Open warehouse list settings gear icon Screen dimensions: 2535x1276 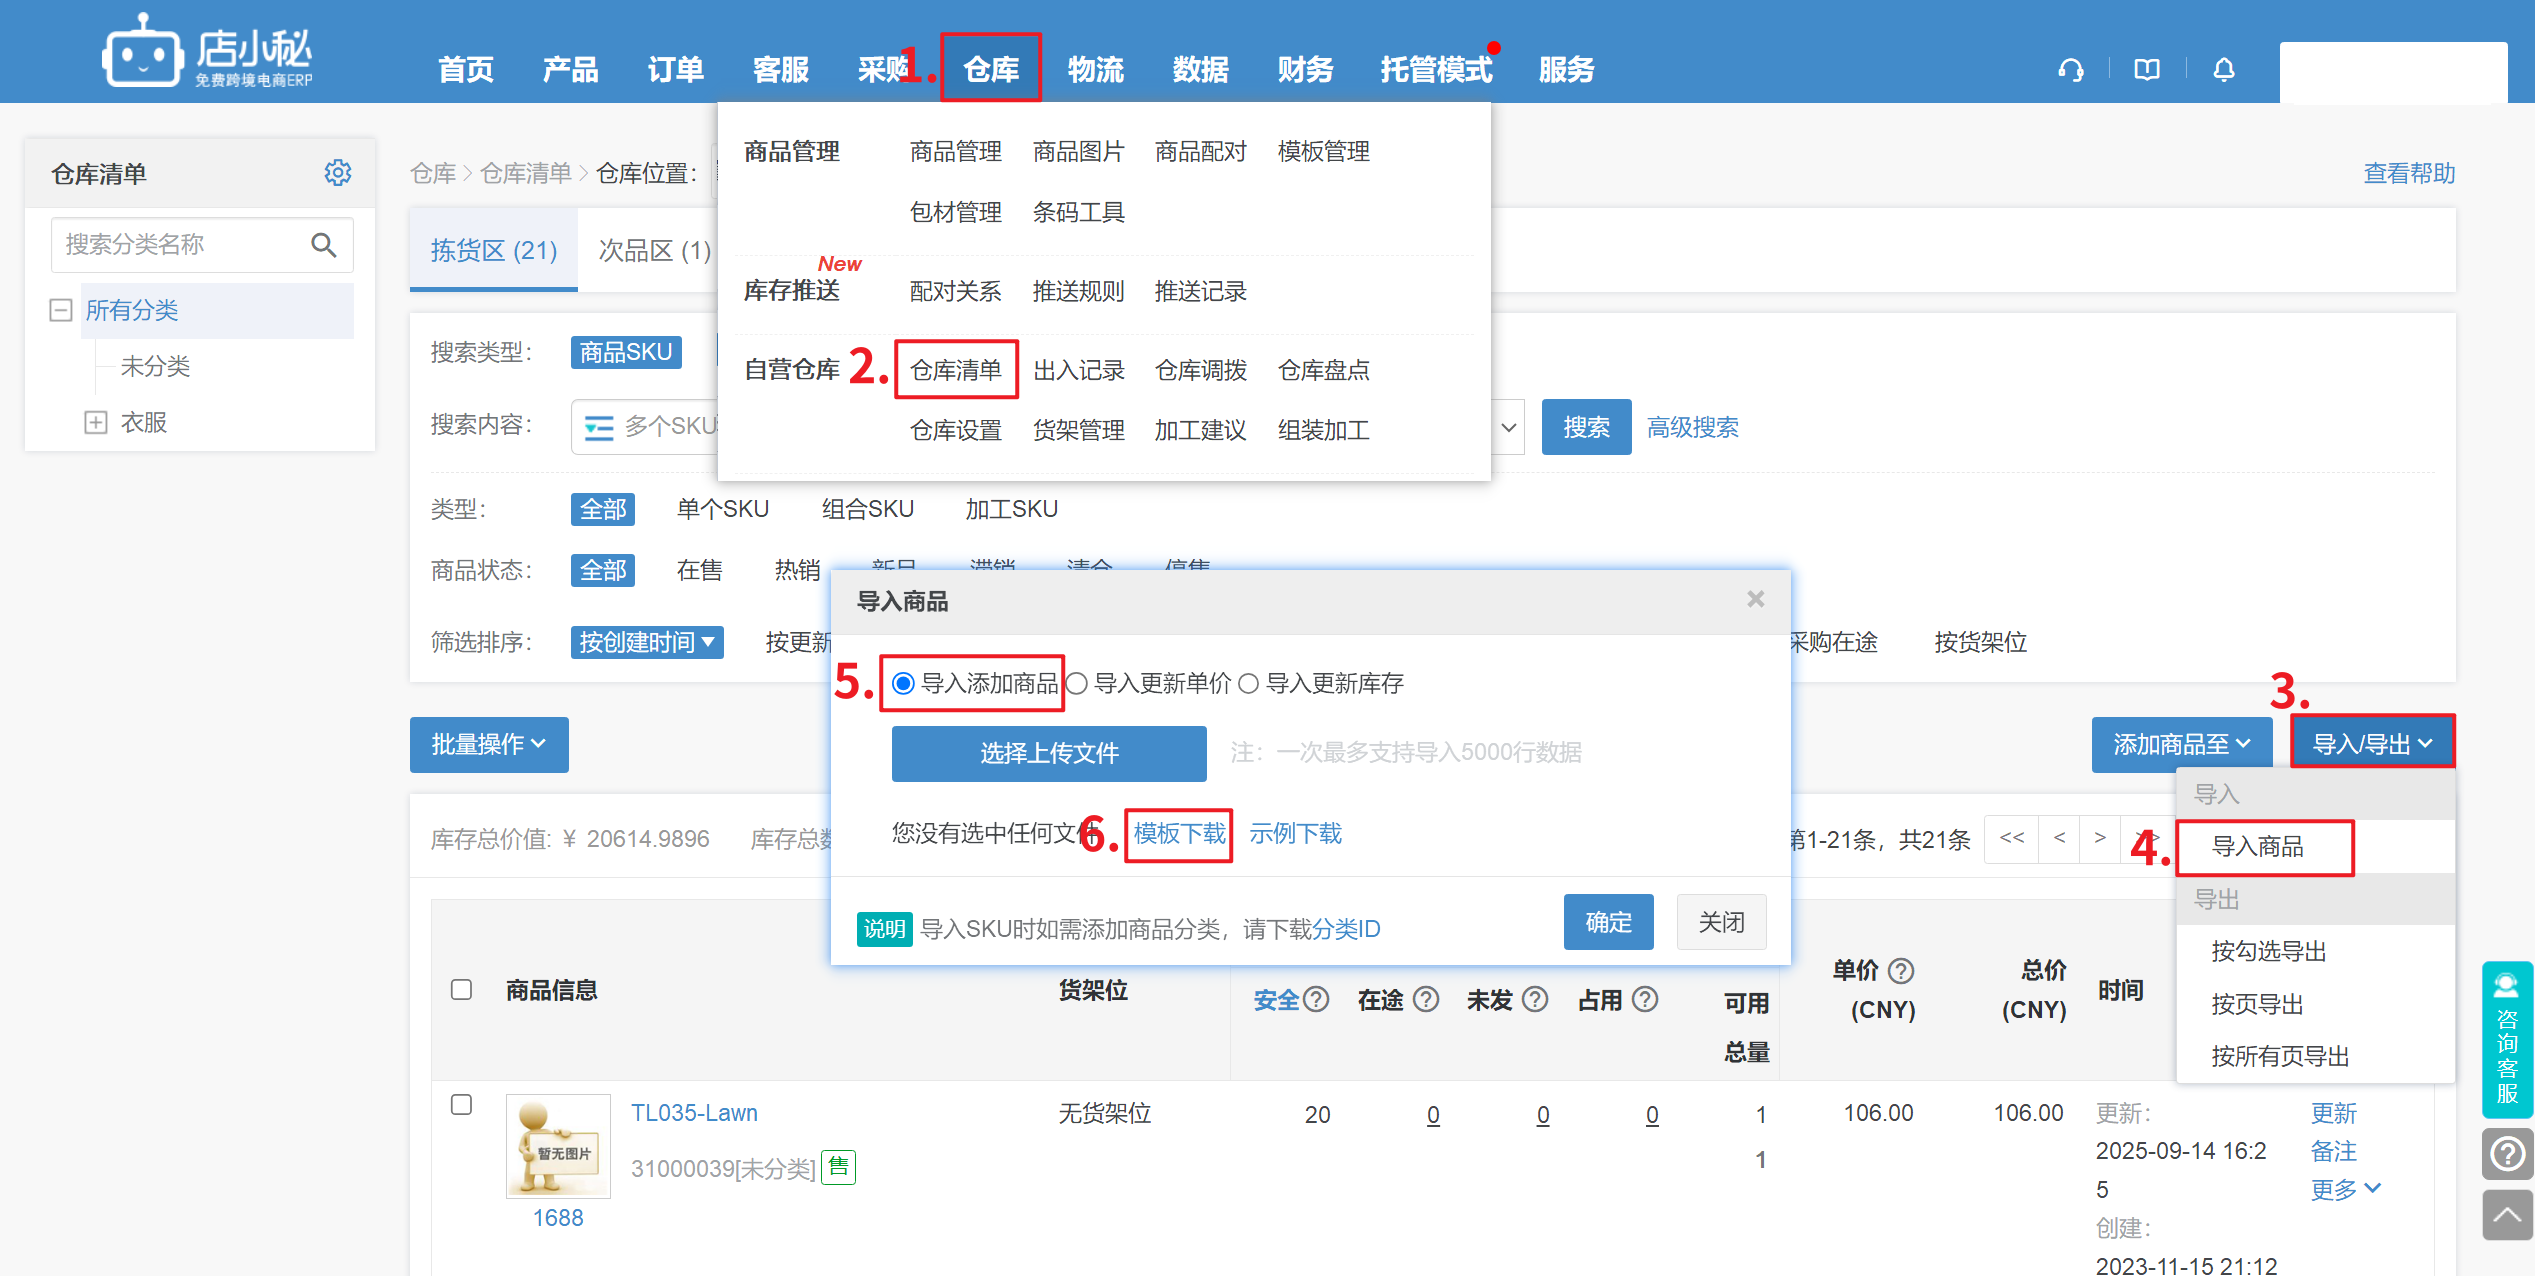coord(338,173)
